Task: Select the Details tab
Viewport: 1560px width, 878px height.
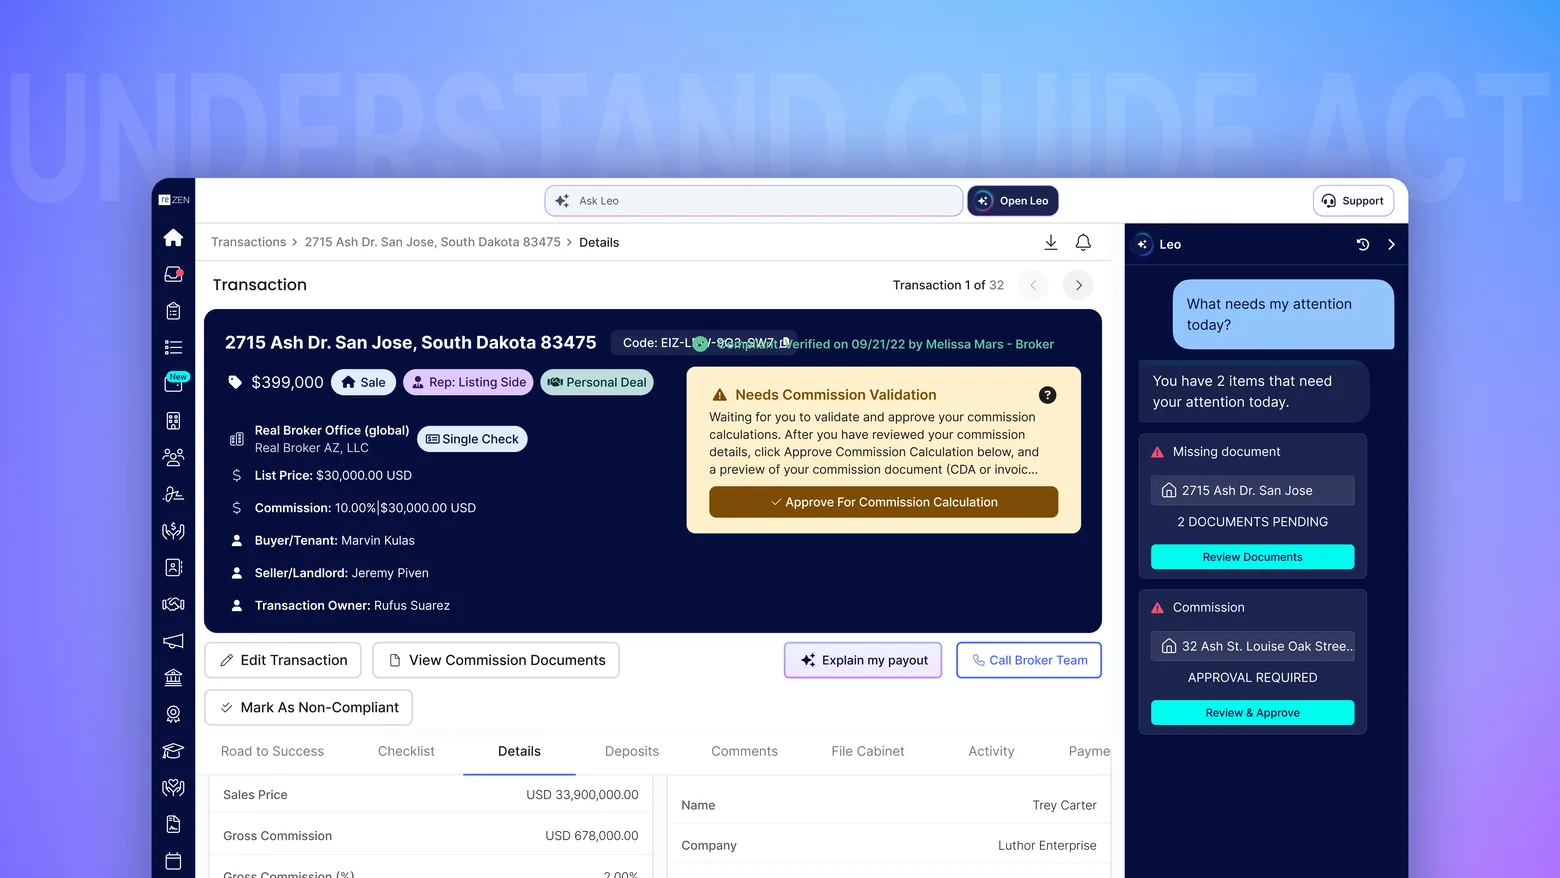Action: coord(519,751)
